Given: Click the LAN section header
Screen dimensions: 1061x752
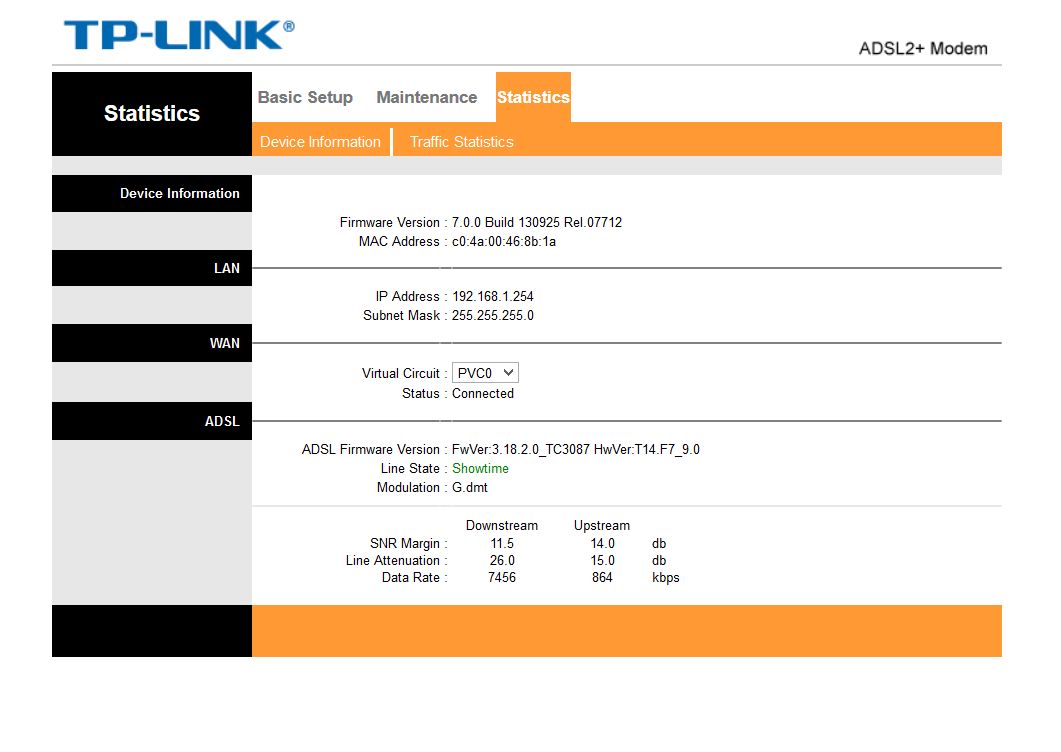Looking at the screenshot, I should tap(226, 268).
